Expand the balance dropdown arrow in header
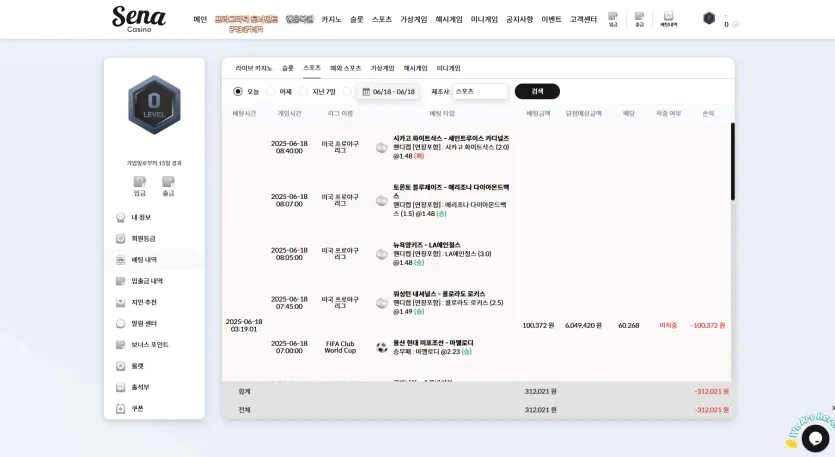The image size is (835, 457). tap(735, 25)
